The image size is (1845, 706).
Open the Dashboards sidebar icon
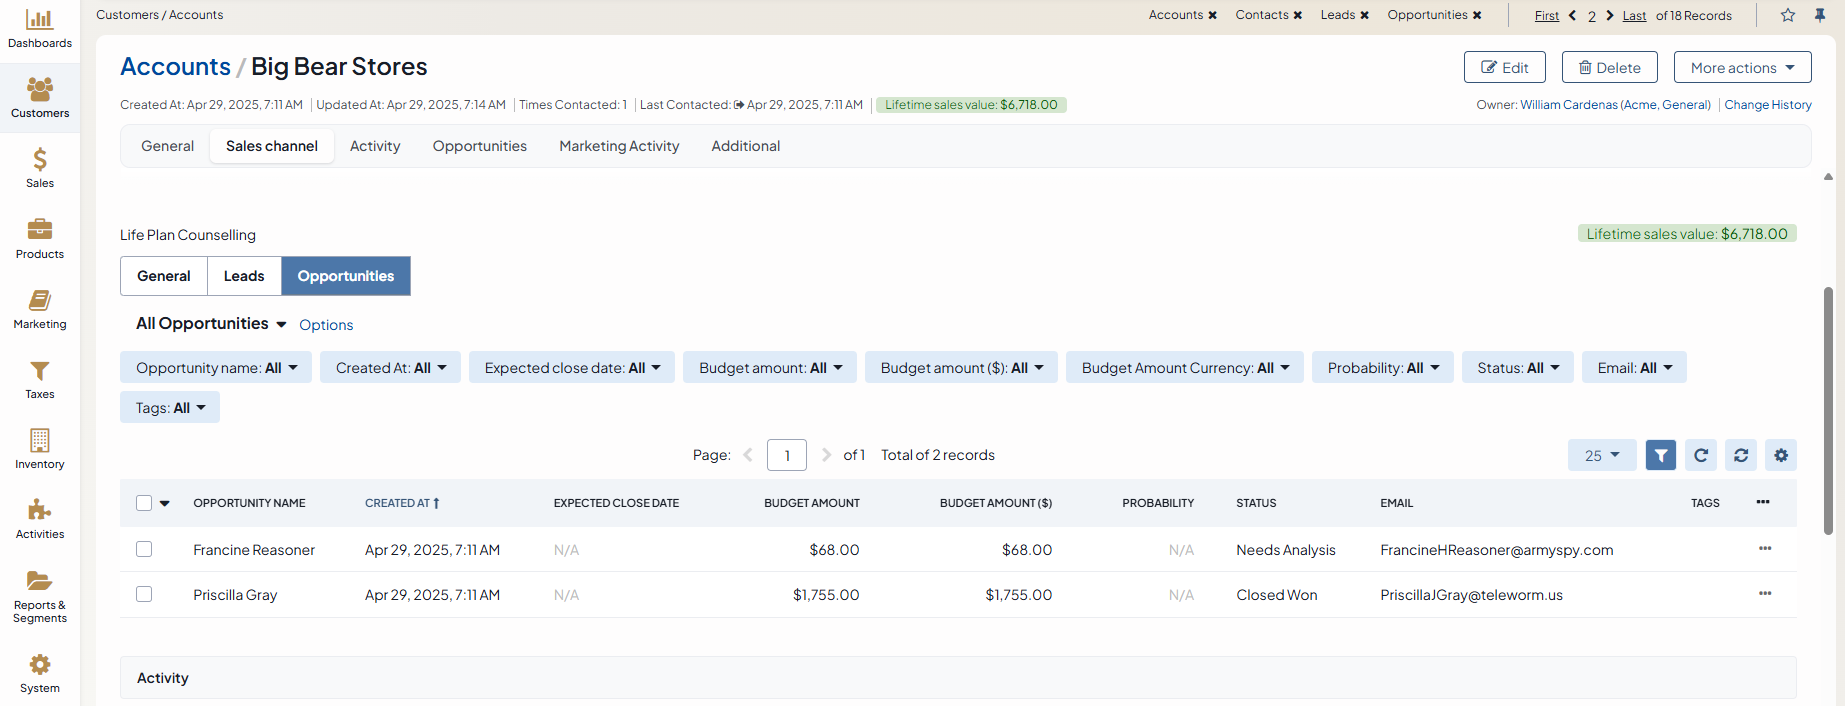coord(40,29)
